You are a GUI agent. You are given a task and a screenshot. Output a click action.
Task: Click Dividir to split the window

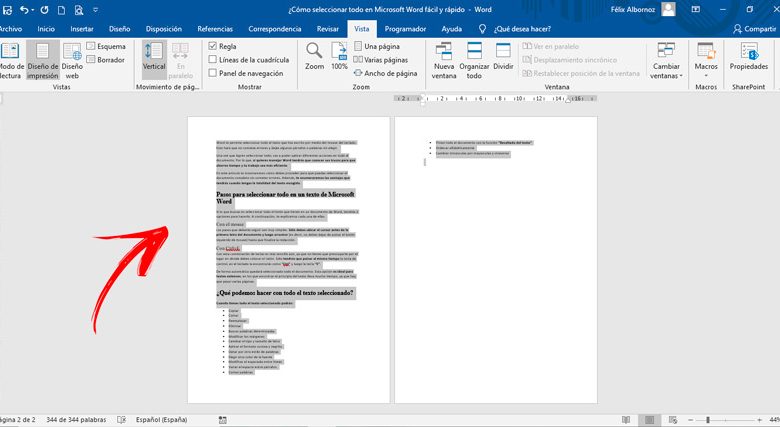[503, 56]
